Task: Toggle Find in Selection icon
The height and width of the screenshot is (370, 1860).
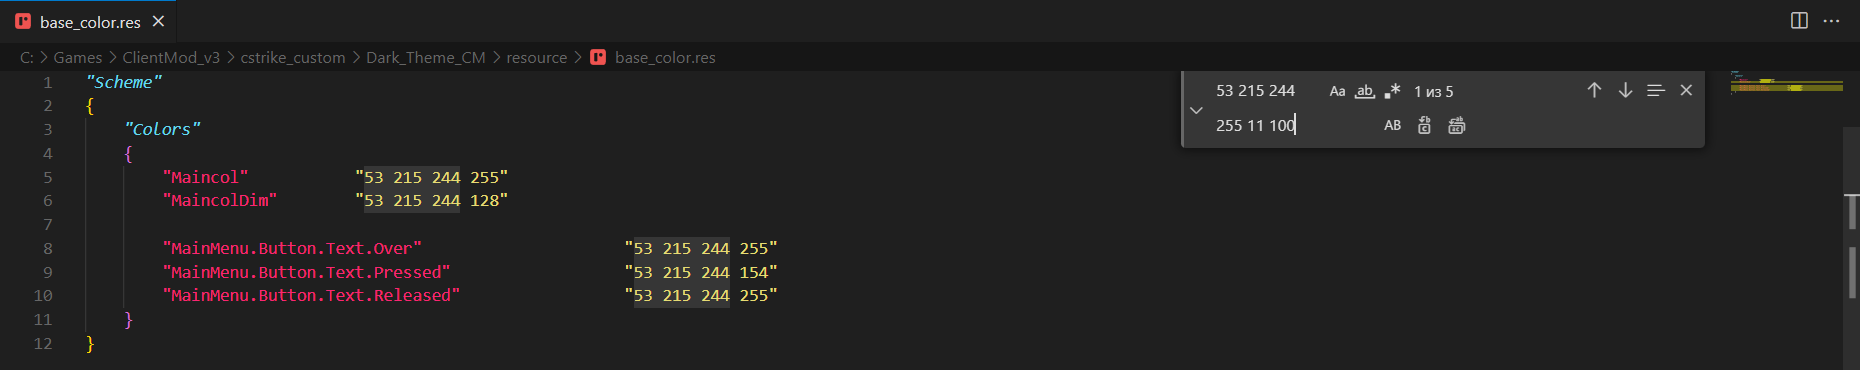Action: [1656, 90]
